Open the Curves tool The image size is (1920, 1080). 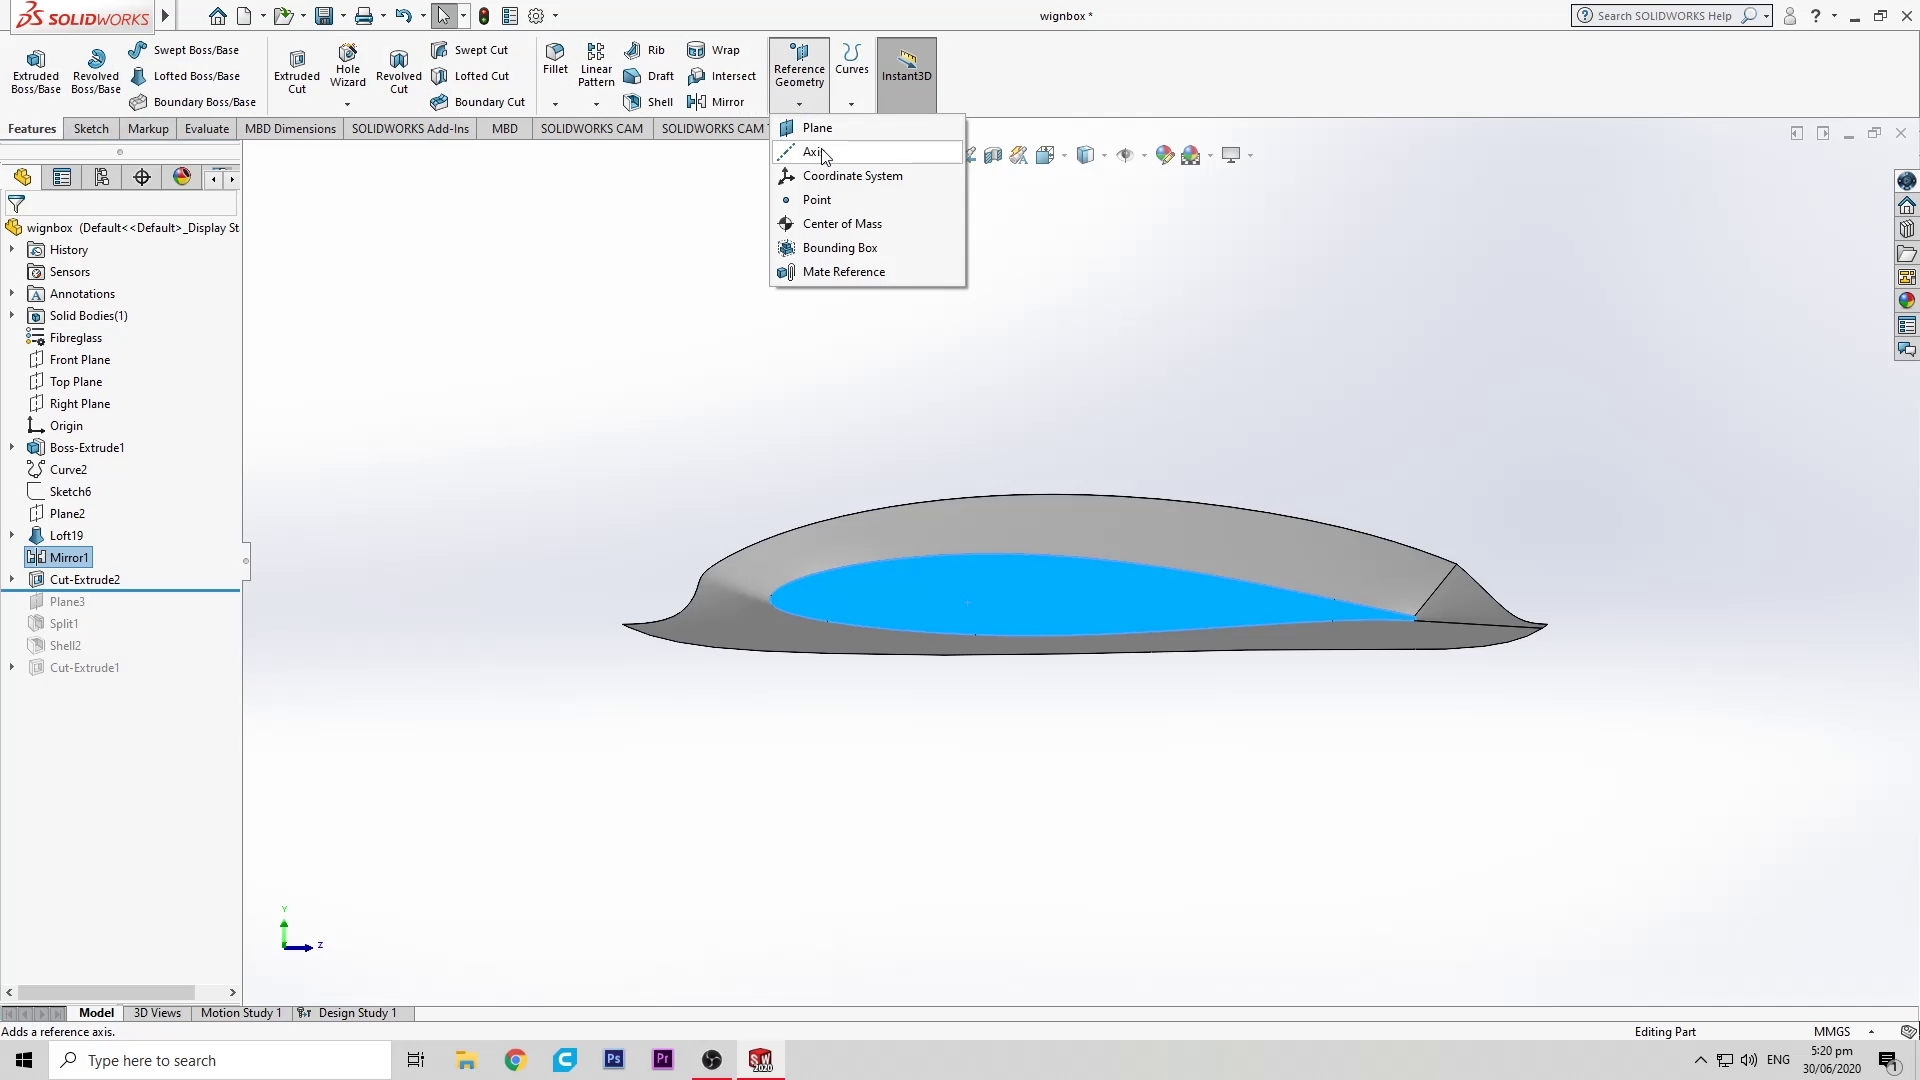852,59
